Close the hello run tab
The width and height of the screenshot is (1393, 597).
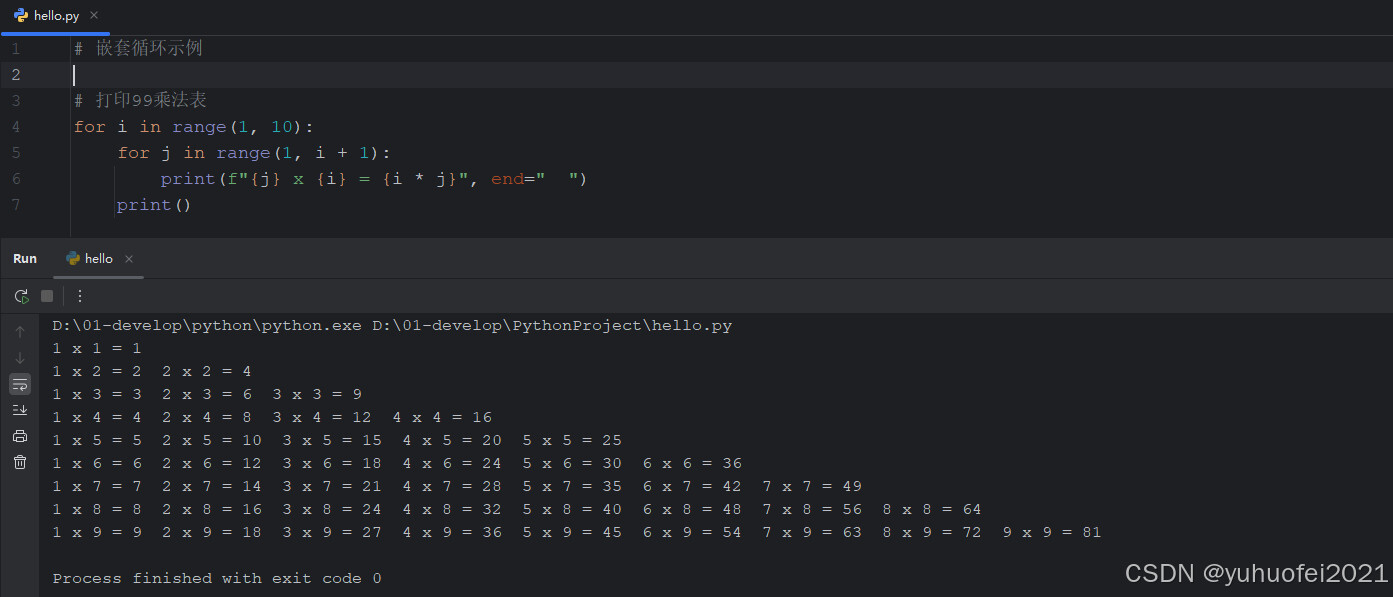[x=129, y=258]
